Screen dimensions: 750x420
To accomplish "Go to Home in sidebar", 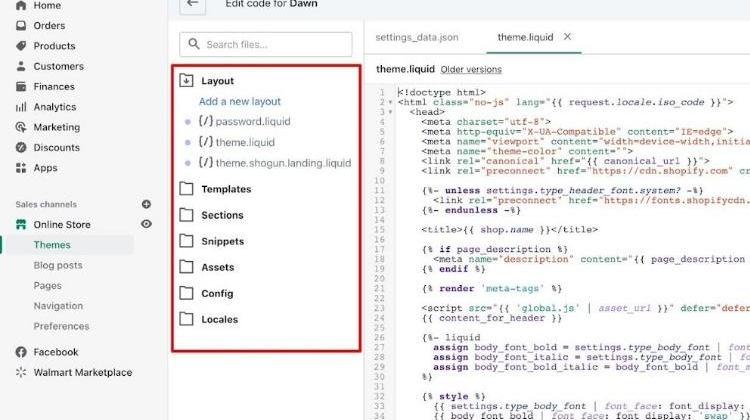I will [47, 5].
